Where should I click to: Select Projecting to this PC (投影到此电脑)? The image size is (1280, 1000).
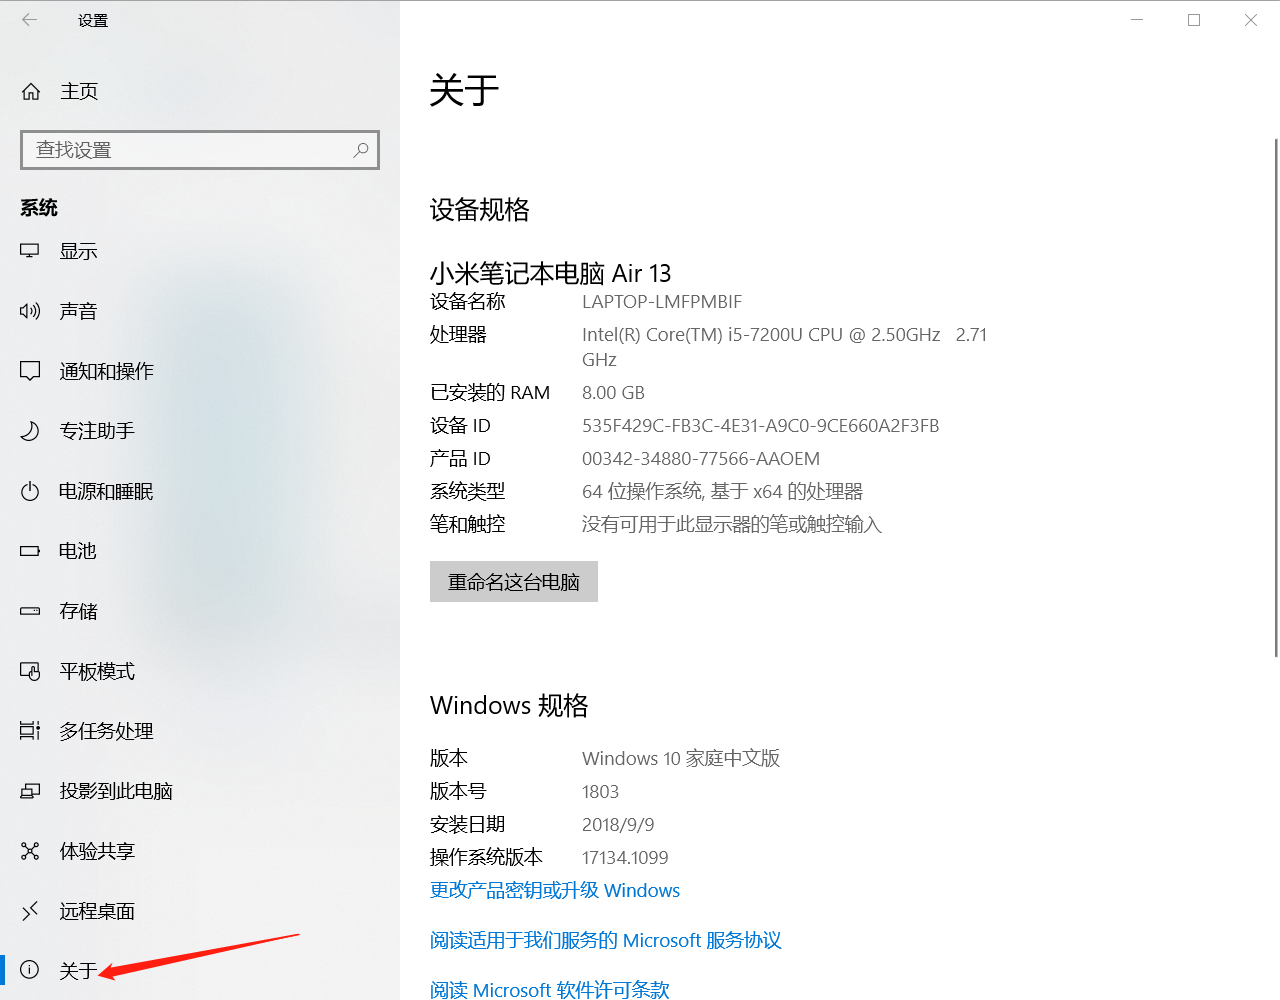[115, 791]
